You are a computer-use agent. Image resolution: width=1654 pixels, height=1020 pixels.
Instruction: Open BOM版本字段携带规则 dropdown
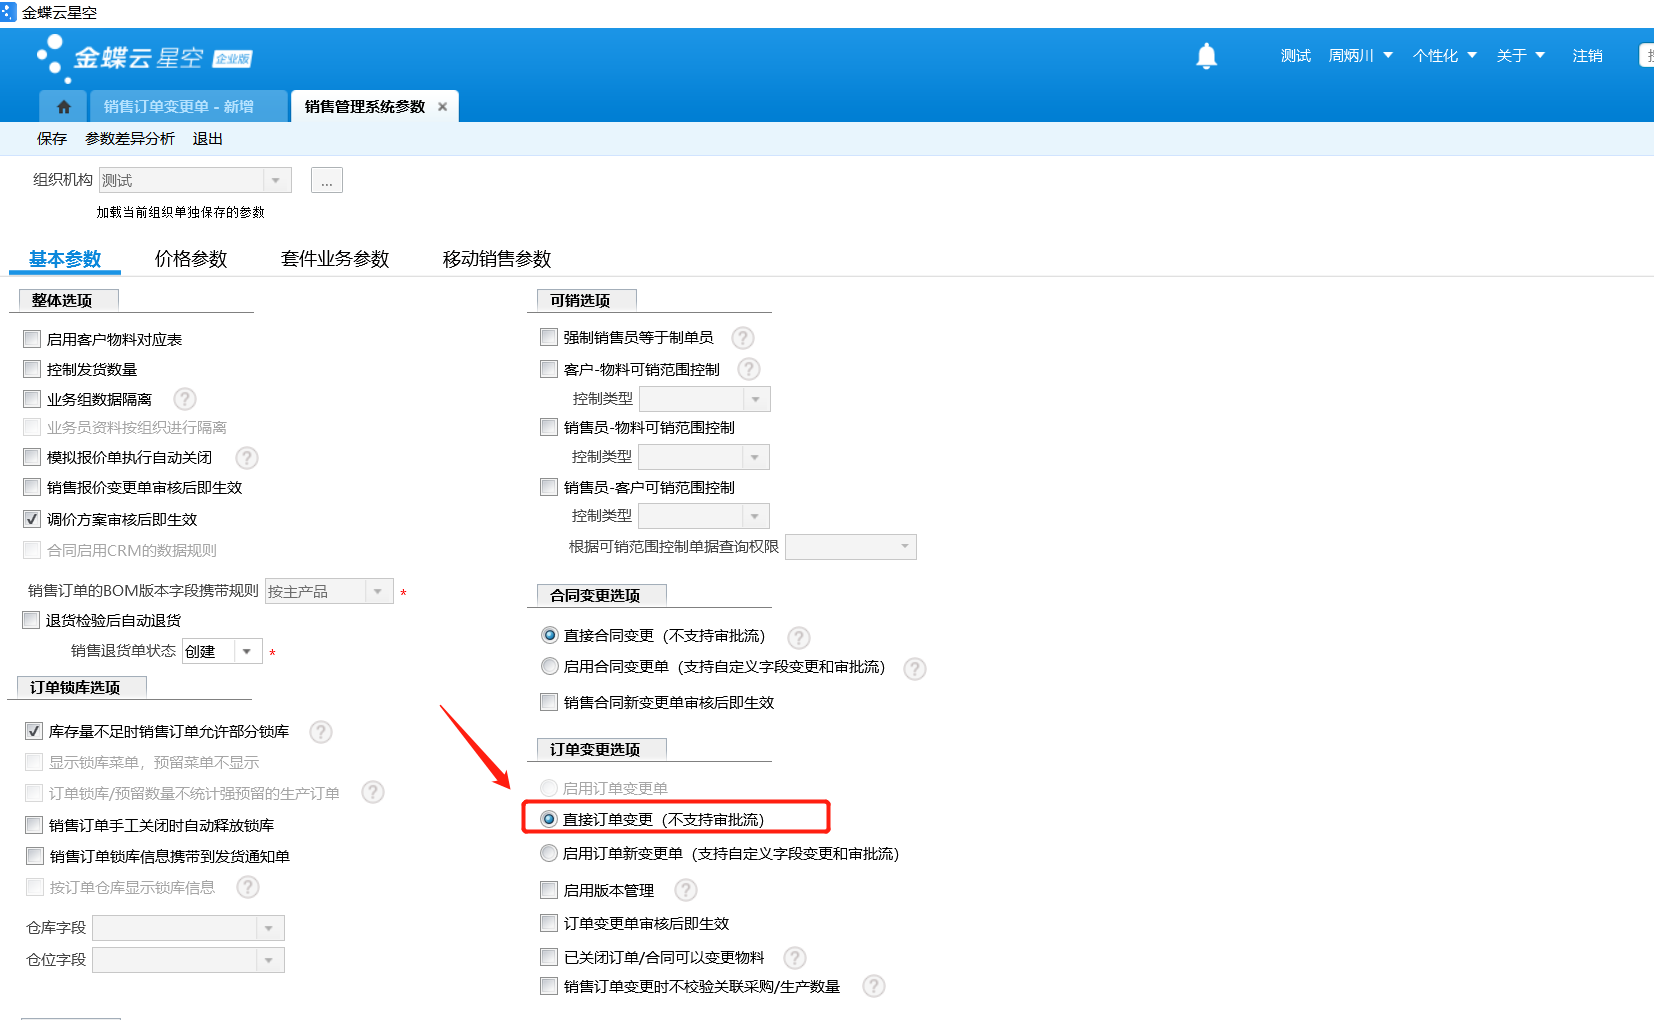[x=378, y=591]
